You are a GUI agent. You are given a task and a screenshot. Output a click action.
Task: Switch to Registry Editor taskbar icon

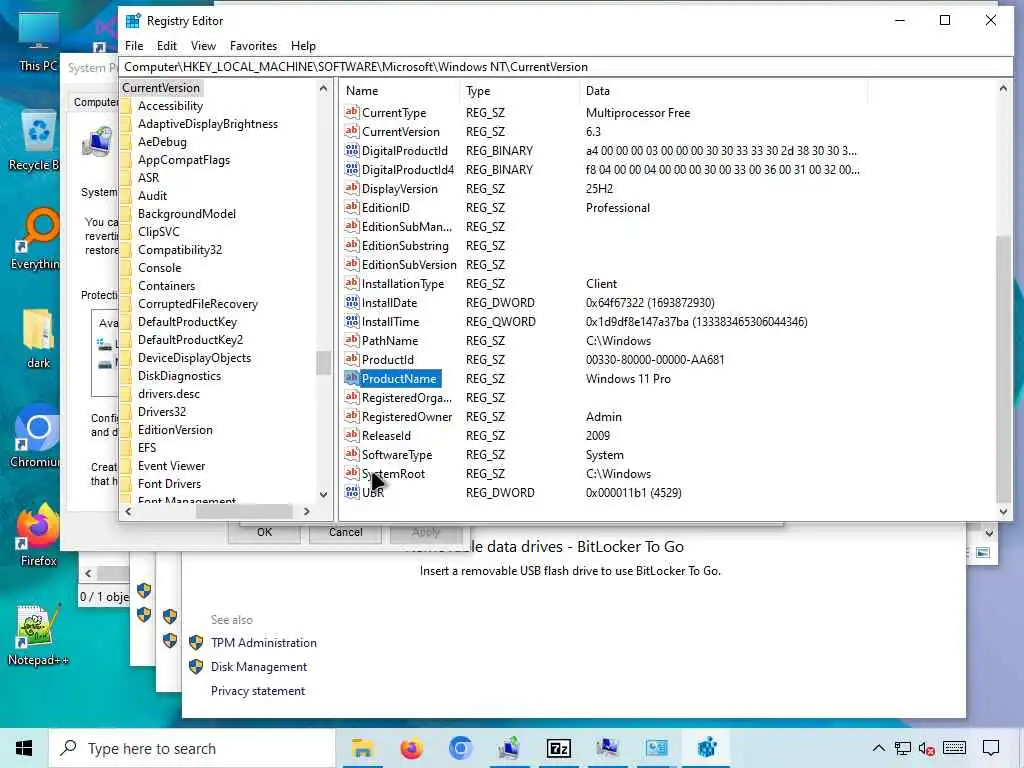point(706,748)
